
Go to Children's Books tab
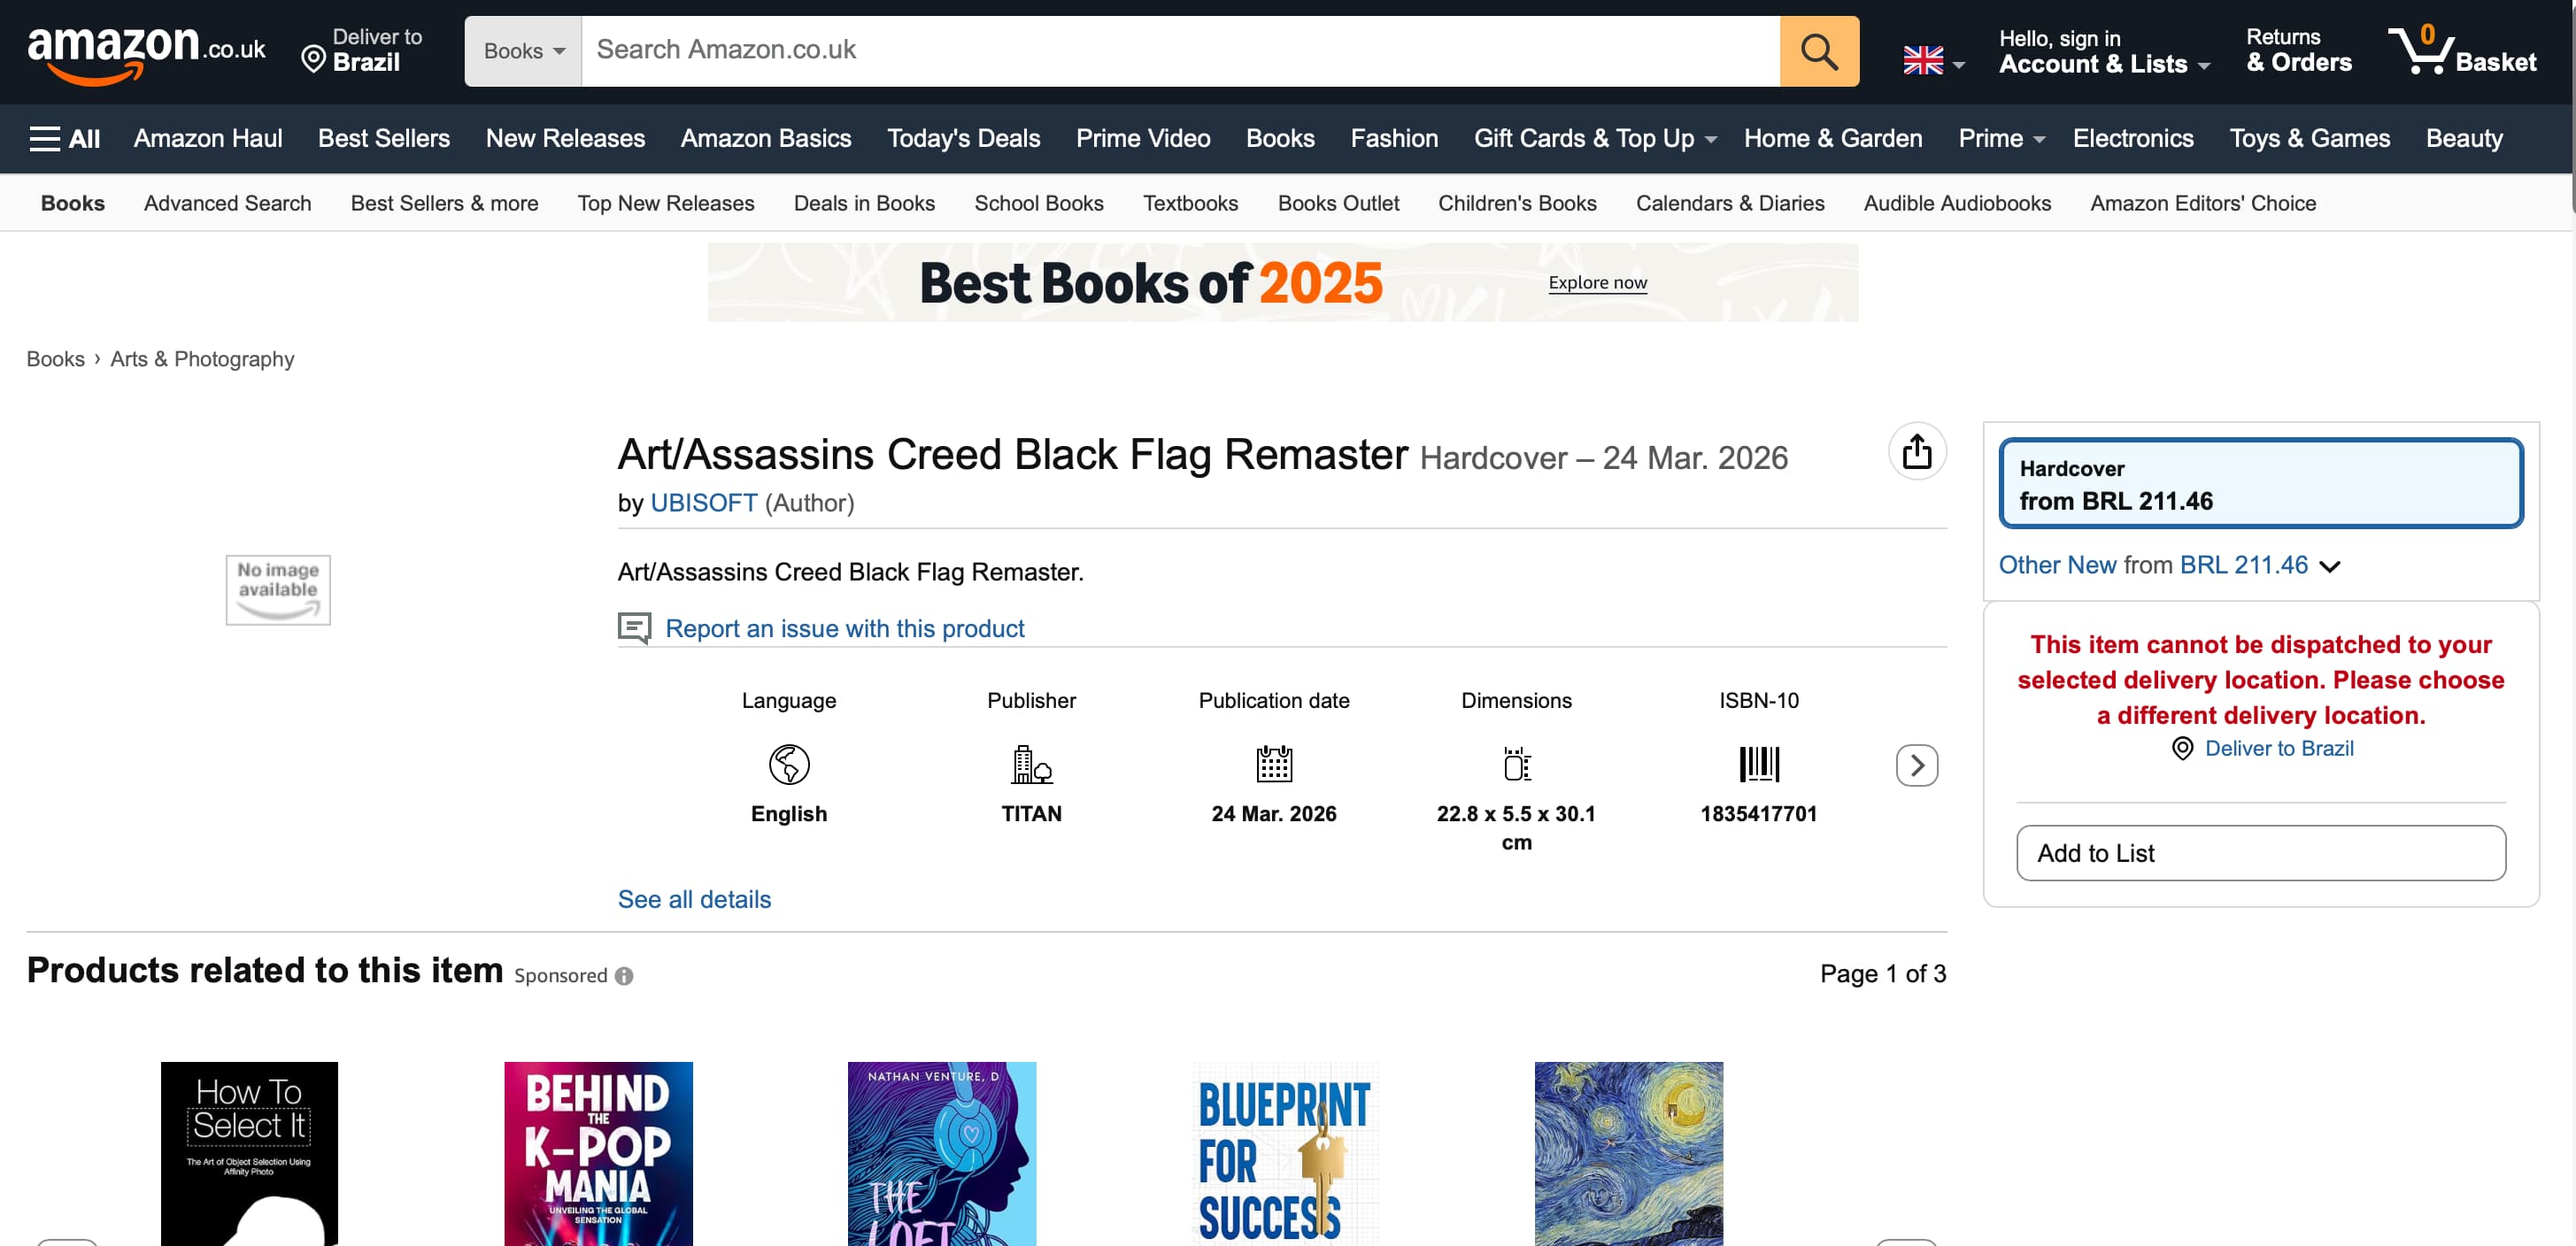(x=1516, y=203)
